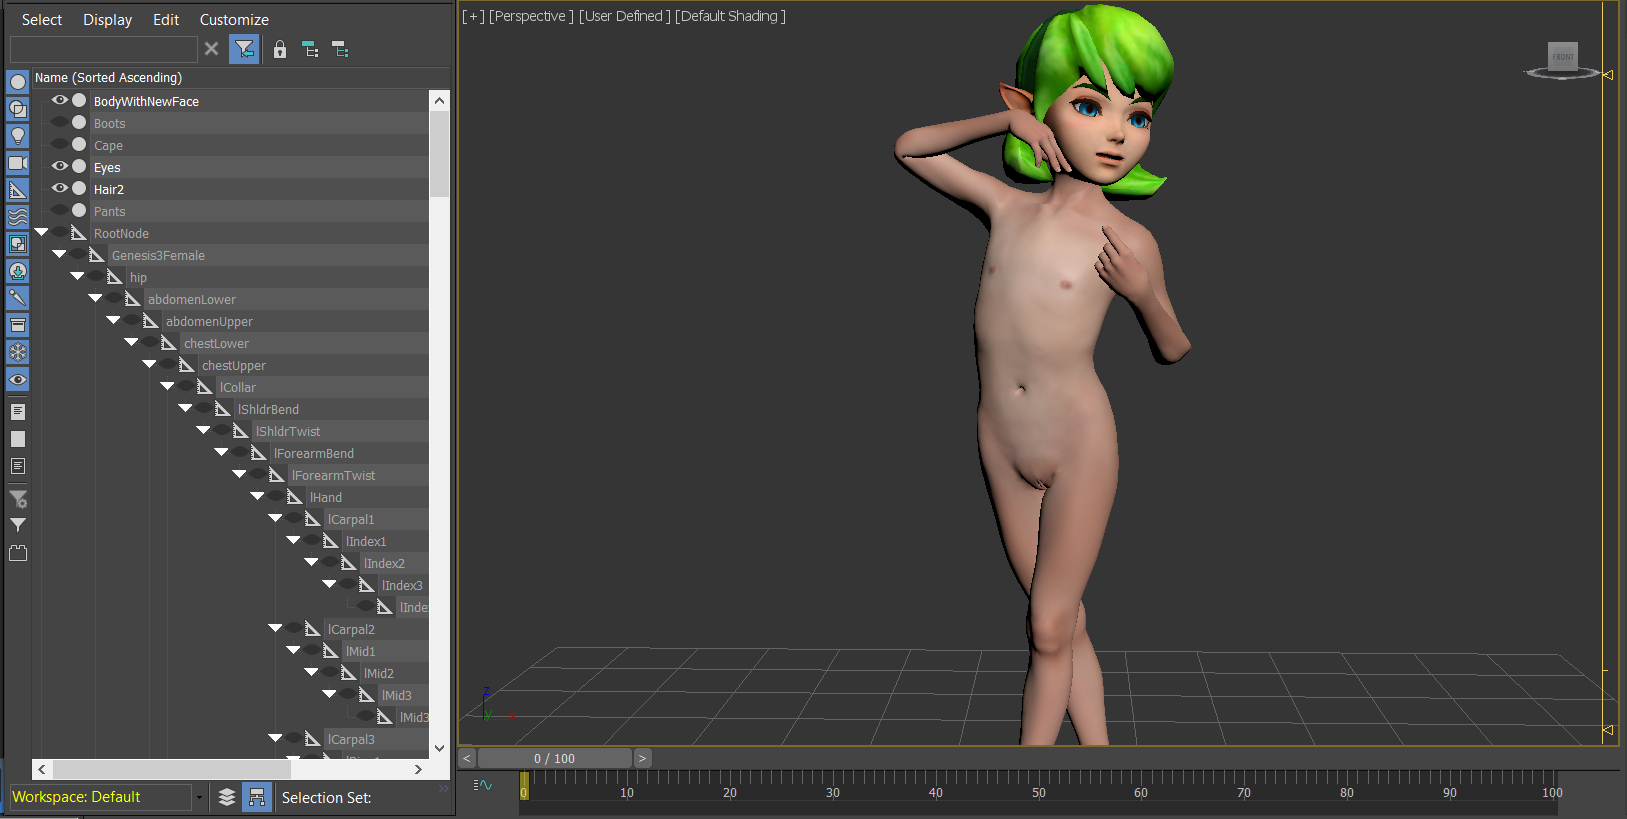1627x819 pixels.
Task: Collapse the lHand hierarchy node
Action: coord(257,496)
